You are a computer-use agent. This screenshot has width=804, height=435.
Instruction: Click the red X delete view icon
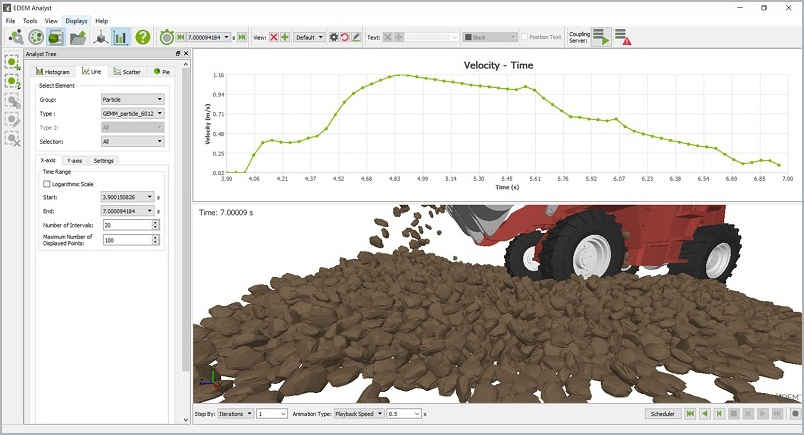tap(274, 37)
